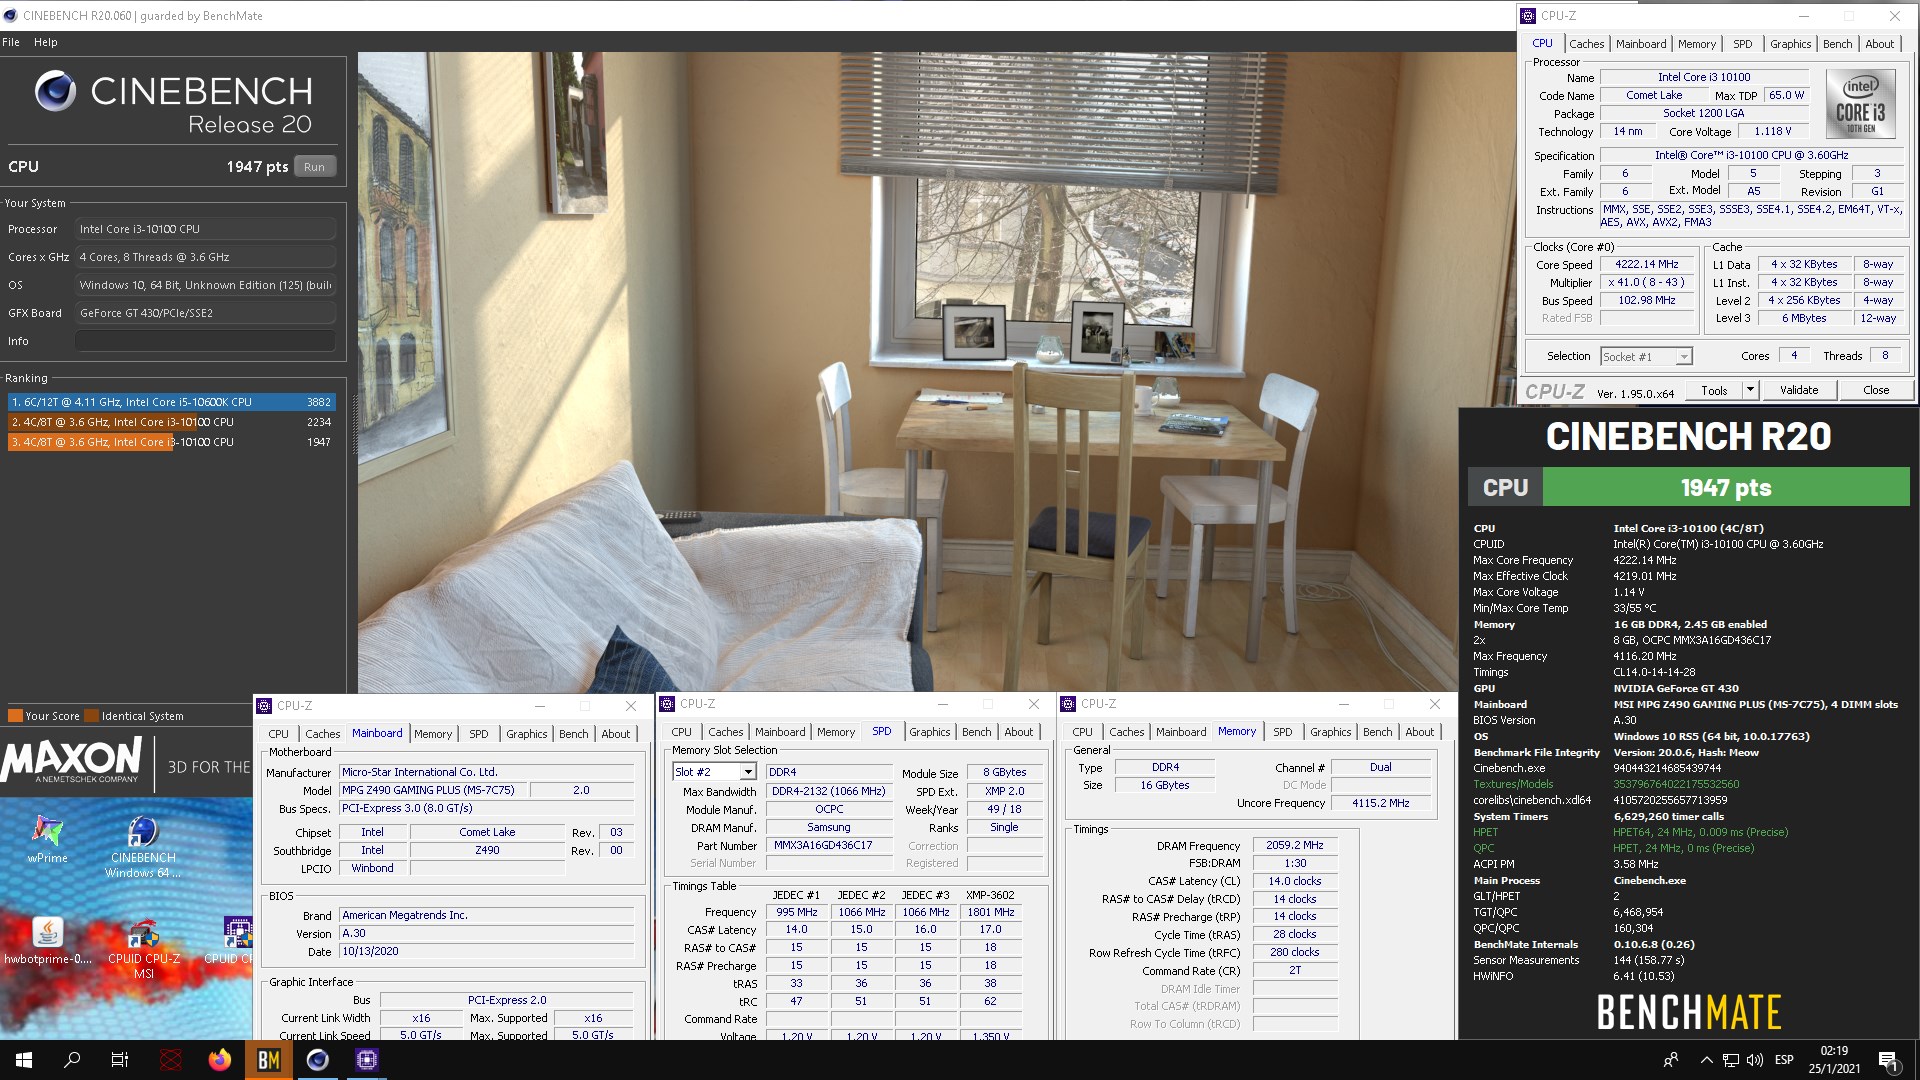Run the Cinebench CPU test

314,167
